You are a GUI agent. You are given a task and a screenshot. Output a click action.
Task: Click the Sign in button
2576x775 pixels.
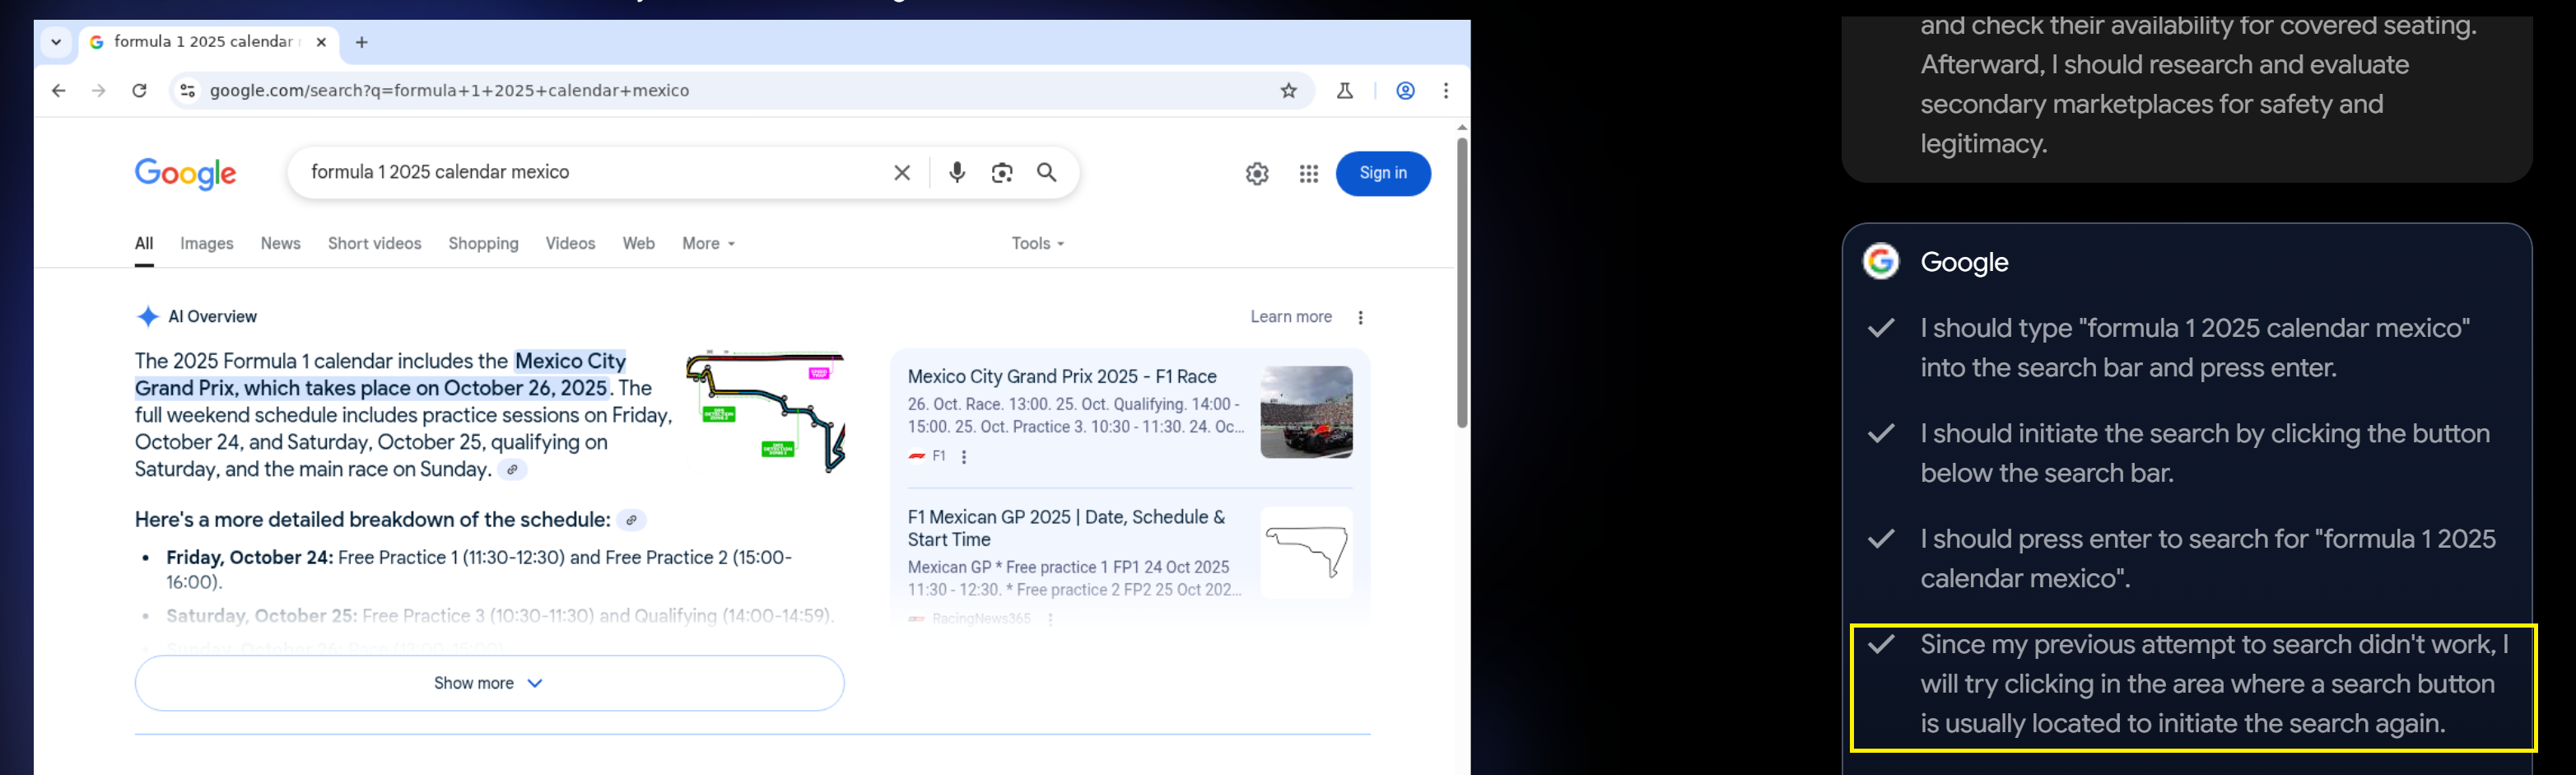pyautogui.click(x=1383, y=174)
